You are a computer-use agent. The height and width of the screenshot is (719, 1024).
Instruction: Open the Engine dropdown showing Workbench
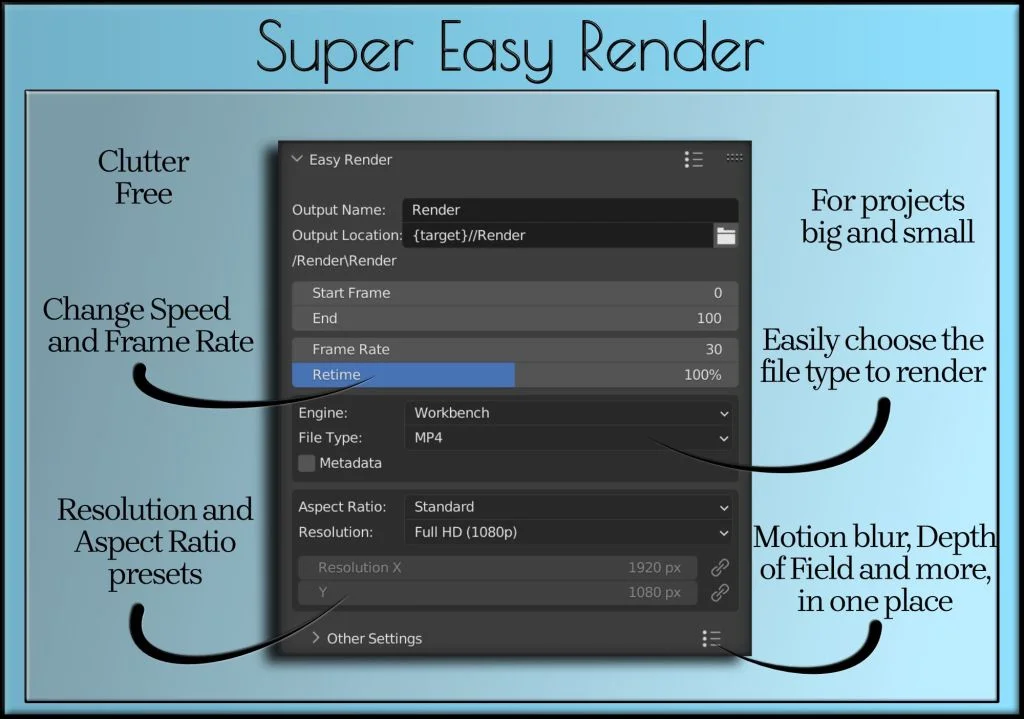tap(570, 412)
